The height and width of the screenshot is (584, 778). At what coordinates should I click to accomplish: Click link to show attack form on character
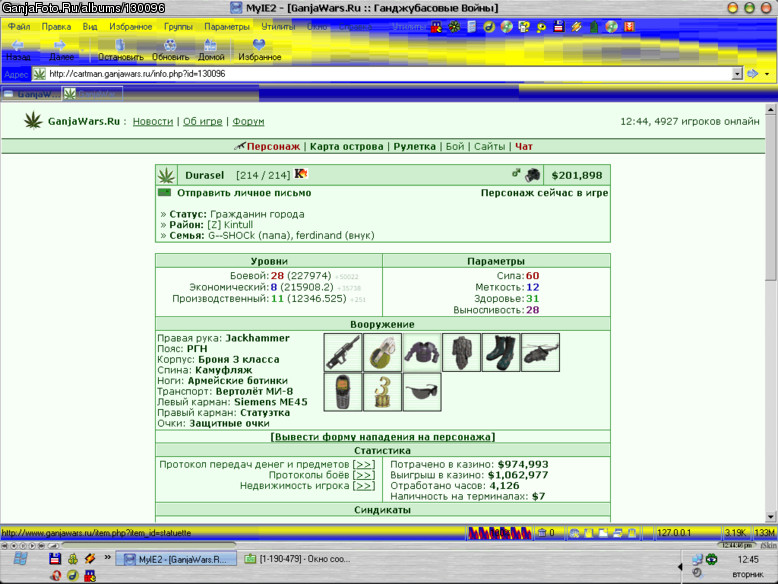click(383, 437)
